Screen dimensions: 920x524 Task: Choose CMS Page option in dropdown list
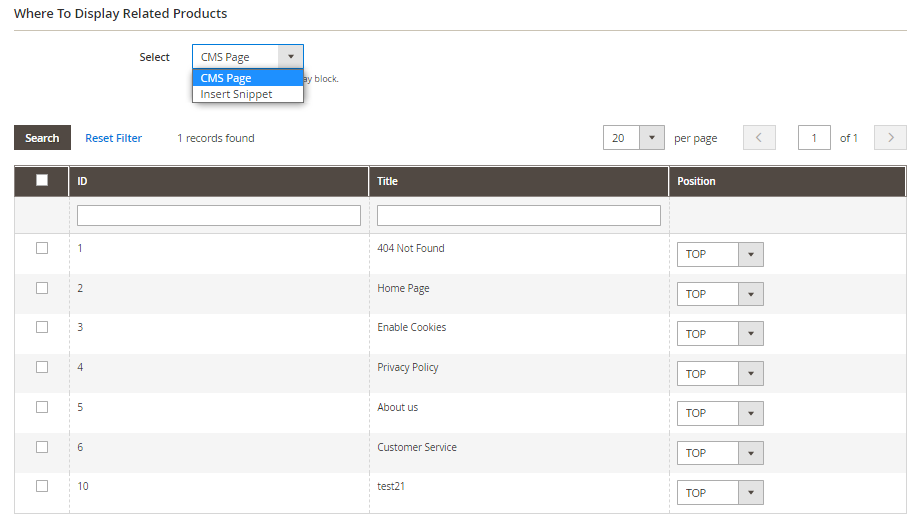[x=227, y=78]
